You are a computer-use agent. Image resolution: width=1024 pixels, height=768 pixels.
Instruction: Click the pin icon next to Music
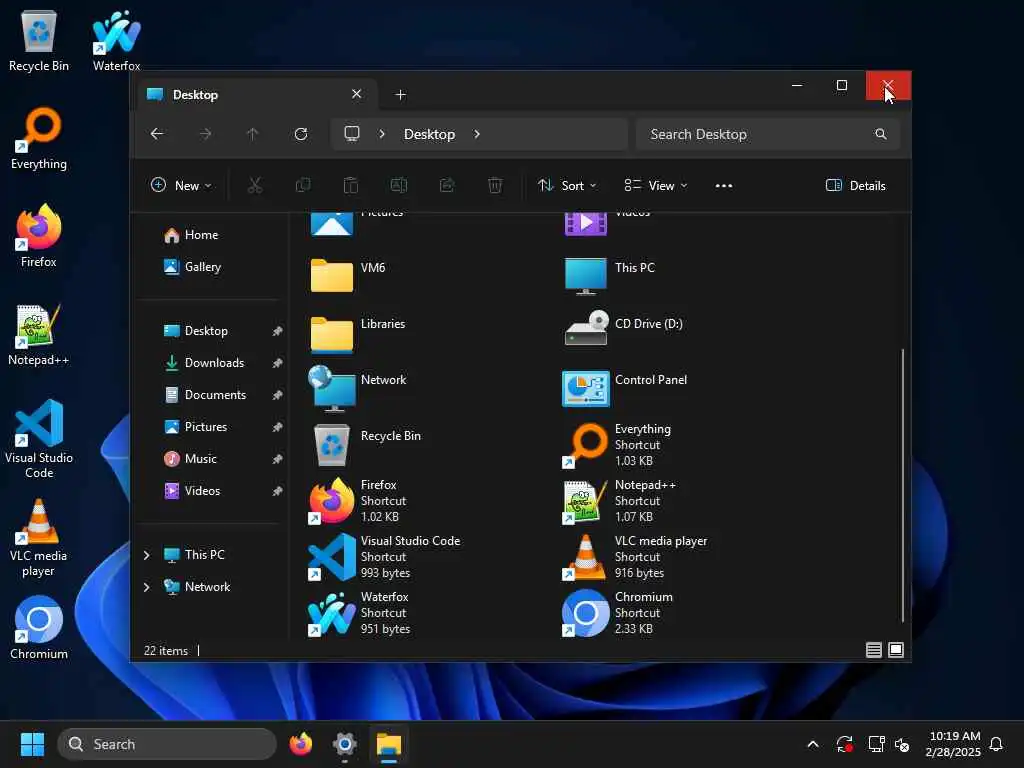coord(278,459)
